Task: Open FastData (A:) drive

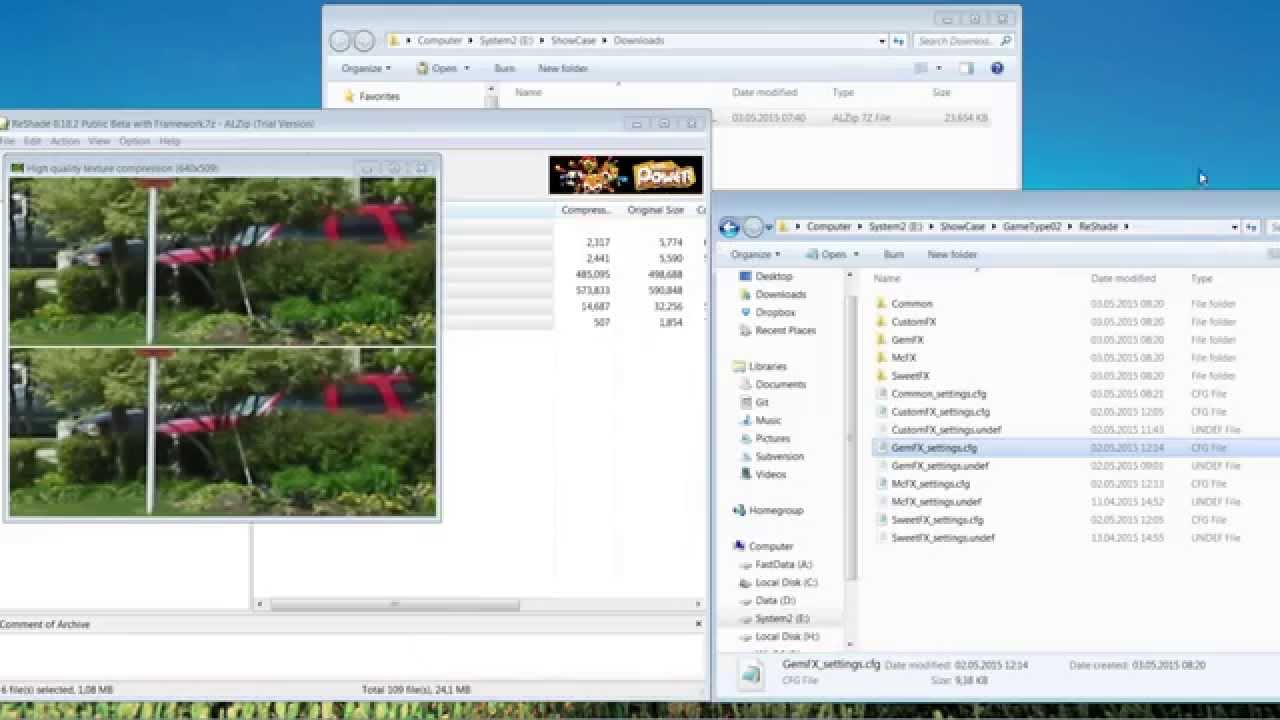Action: 783,564
